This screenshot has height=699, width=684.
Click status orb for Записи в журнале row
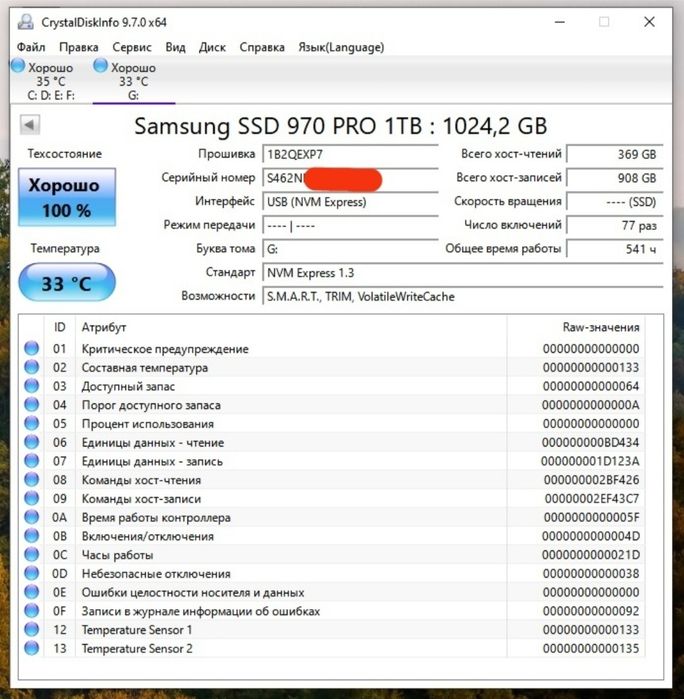pyautogui.click(x=32, y=610)
